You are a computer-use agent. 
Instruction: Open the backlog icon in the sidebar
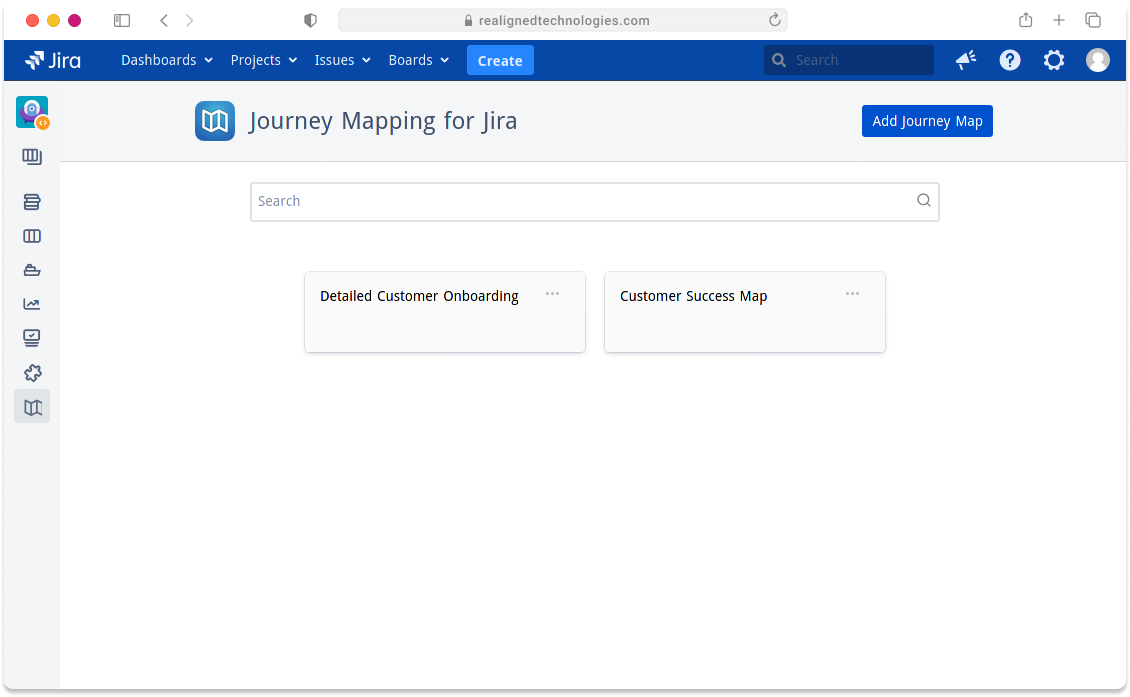(32, 203)
